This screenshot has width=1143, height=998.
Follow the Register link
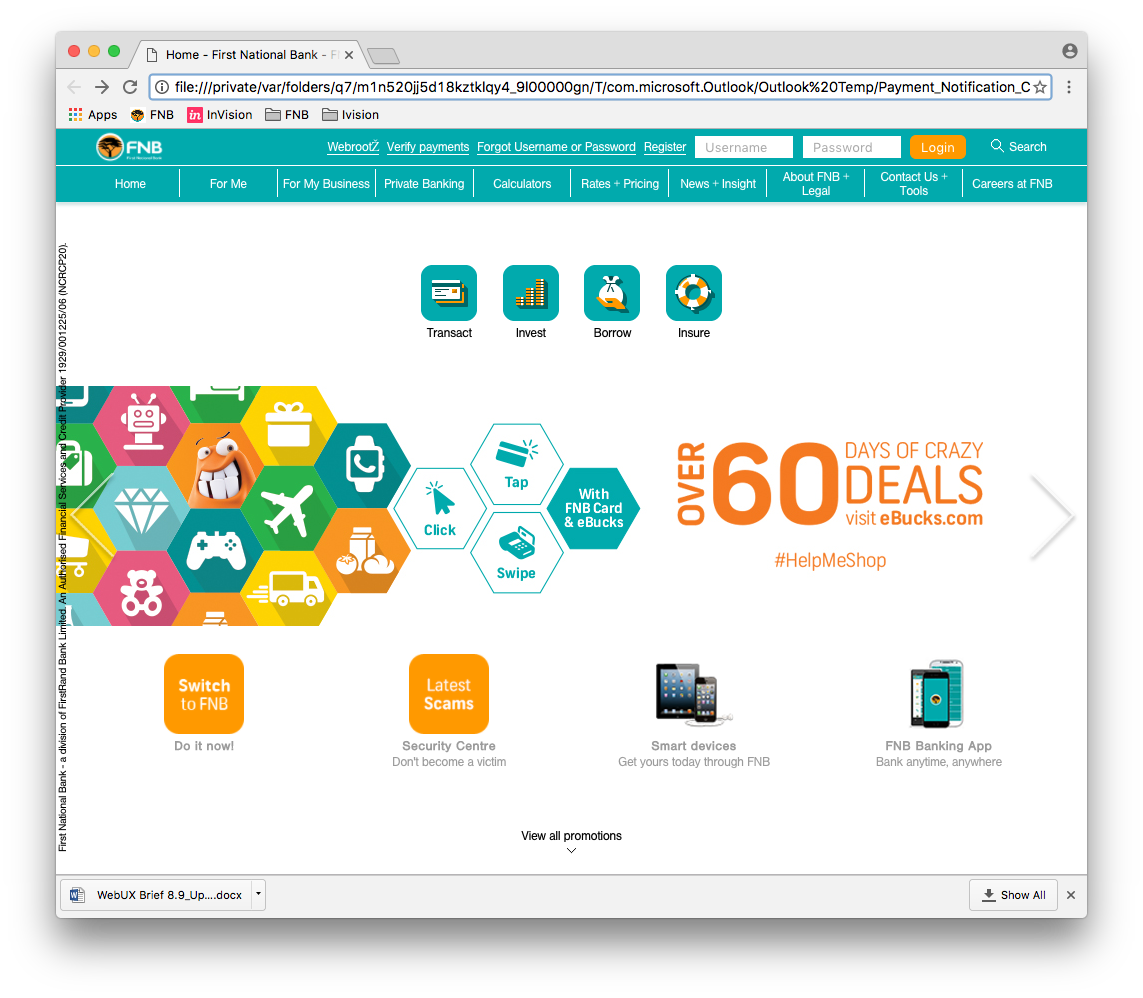(665, 147)
